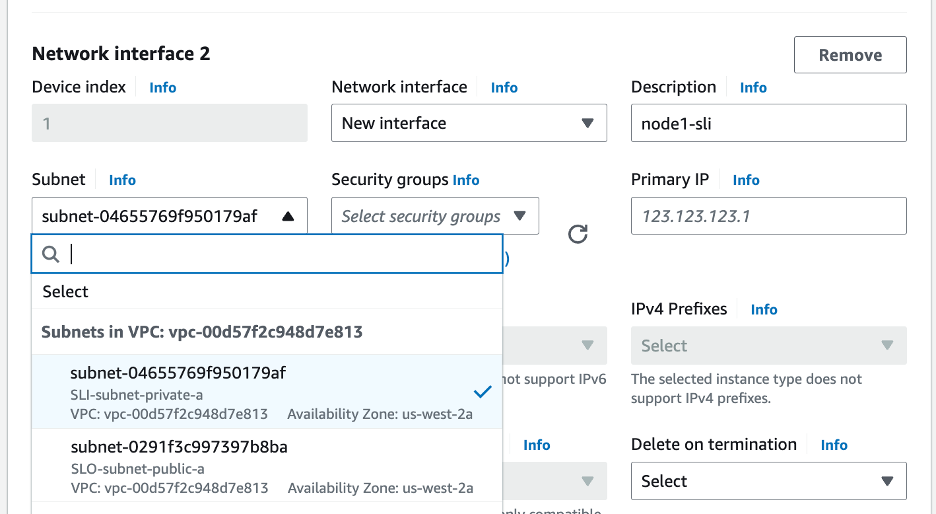936x514 pixels.
Task: Click the checkmark on the selected subnet
Action: point(482,392)
